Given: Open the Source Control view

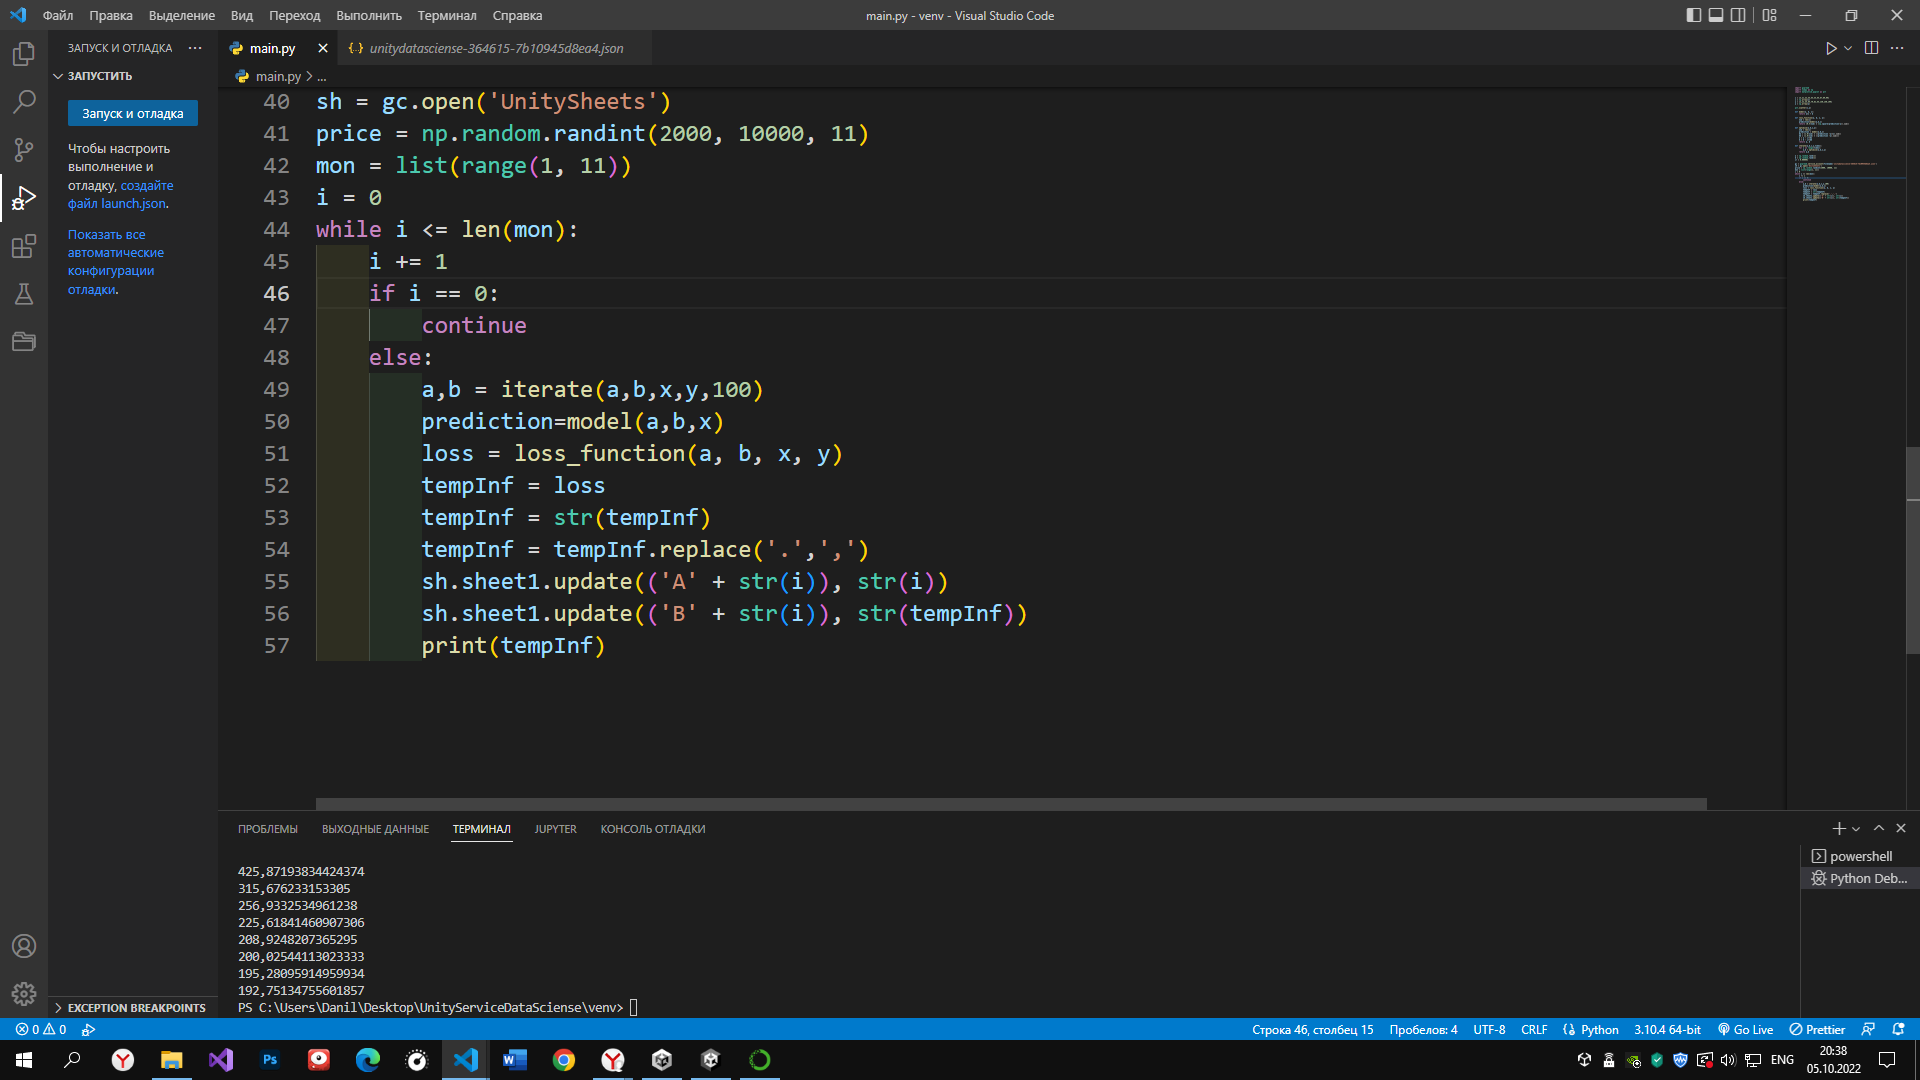Looking at the screenshot, I should pyautogui.click(x=24, y=150).
